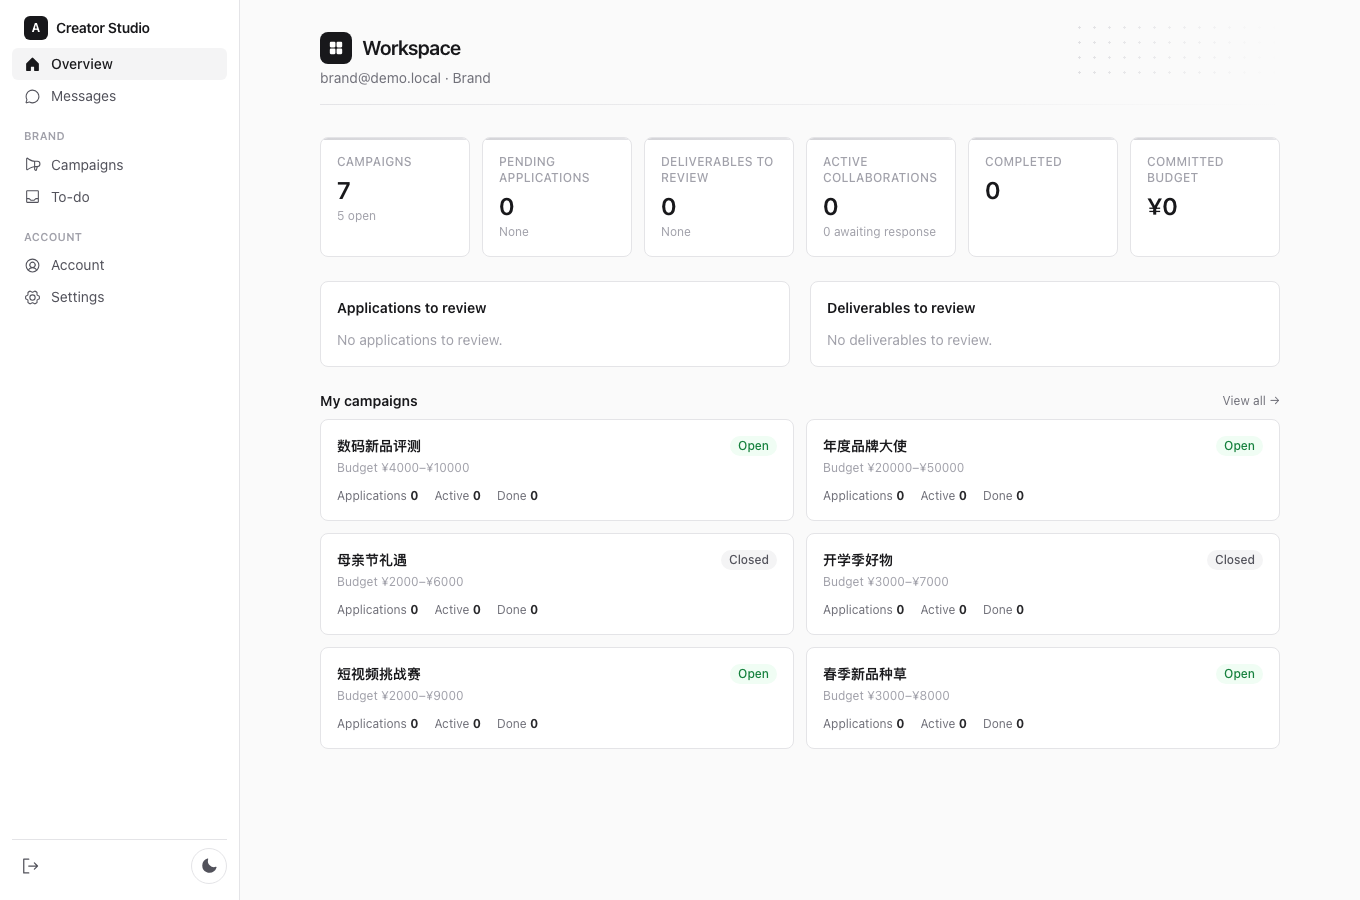Open Messages in the sidebar
This screenshot has height=900, width=1360.
(119, 96)
